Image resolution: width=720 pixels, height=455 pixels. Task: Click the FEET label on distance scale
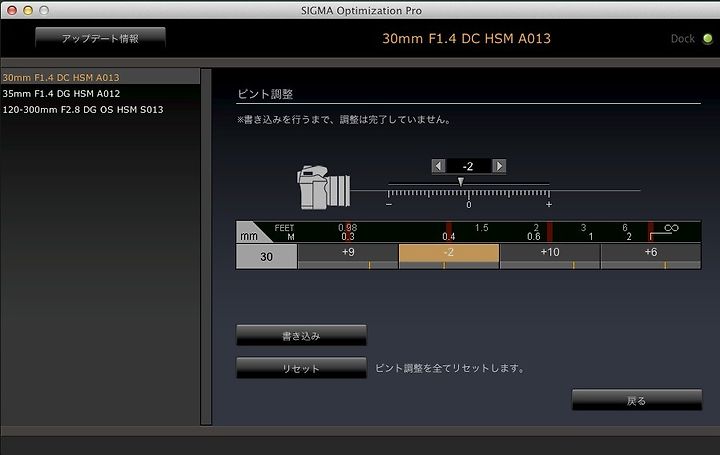[x=284, y=228]
